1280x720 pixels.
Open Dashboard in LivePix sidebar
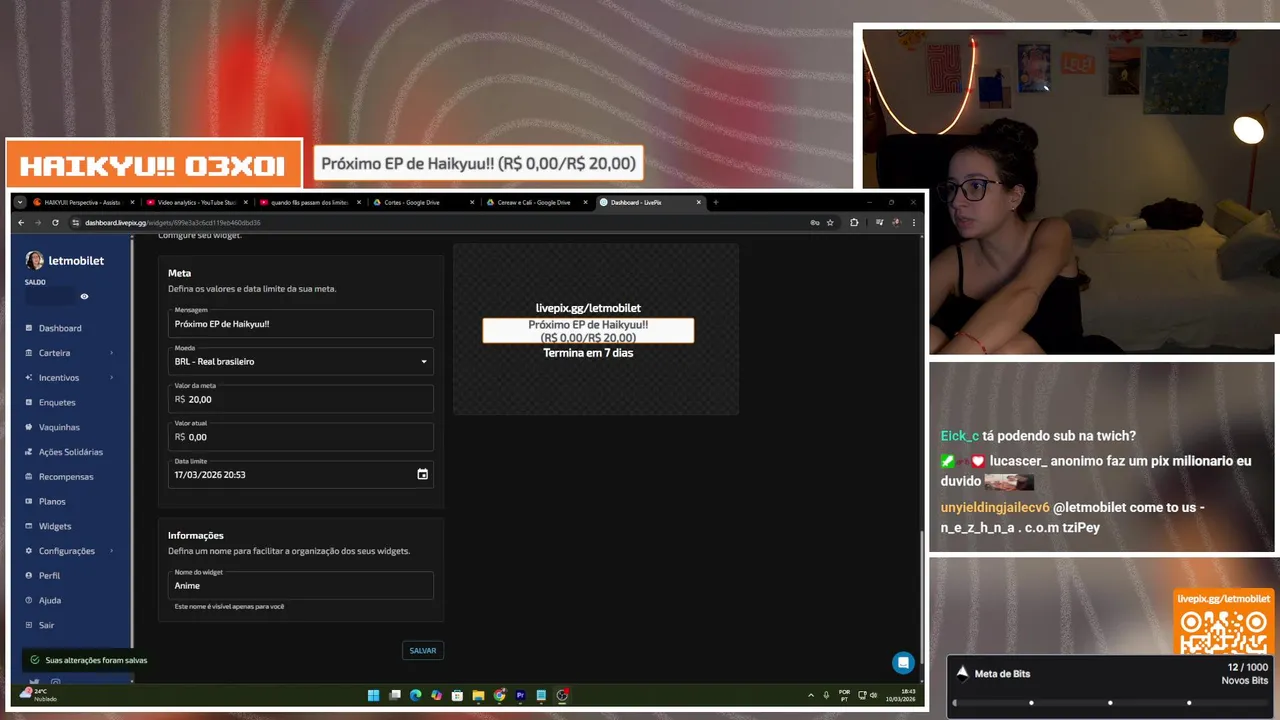[x=60, y=328]
